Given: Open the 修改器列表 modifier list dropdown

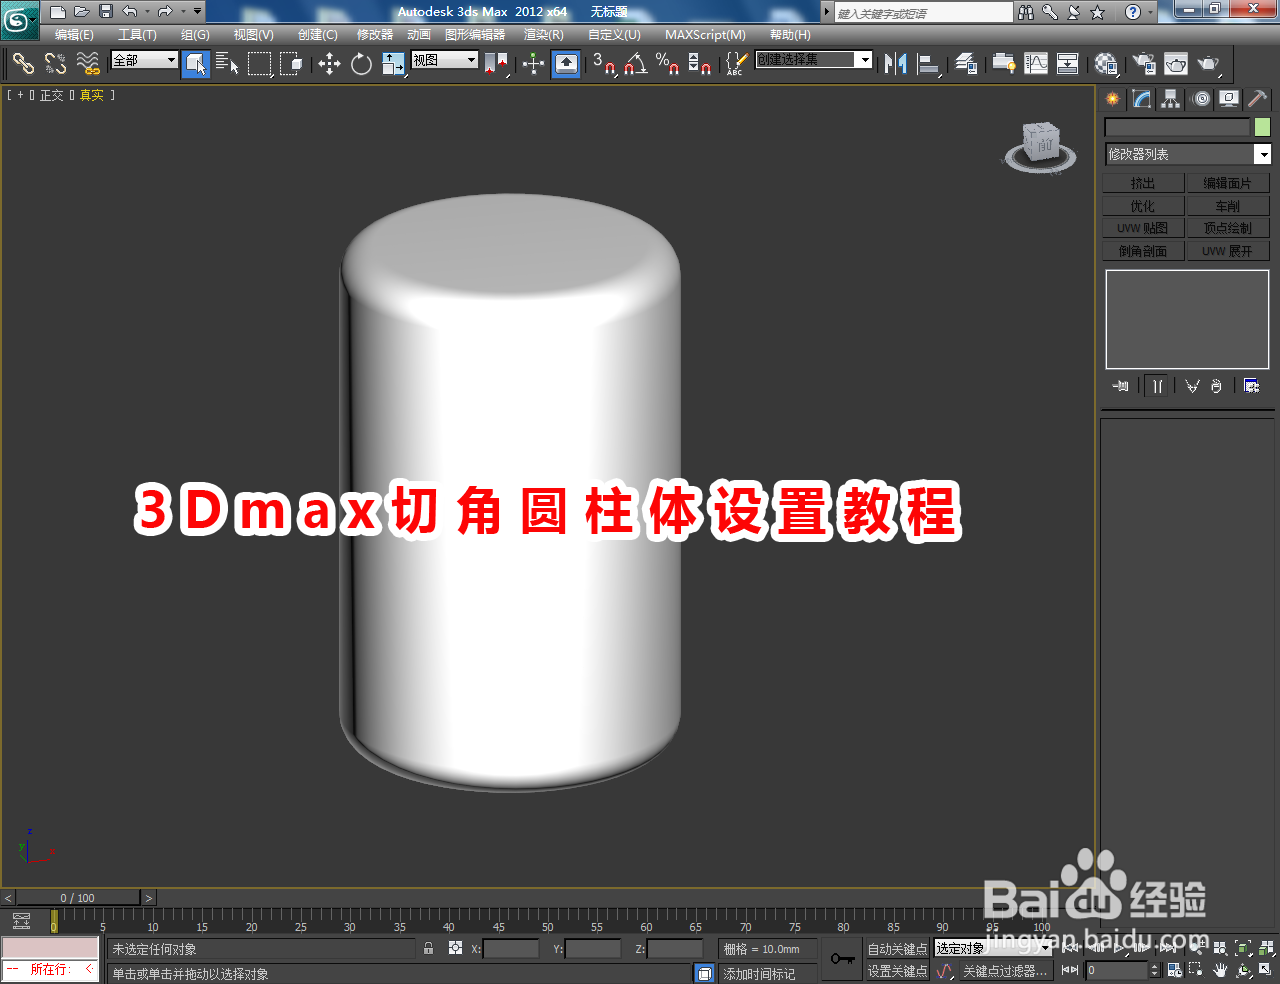Looking at the screenshot, I should (1186, 154).
